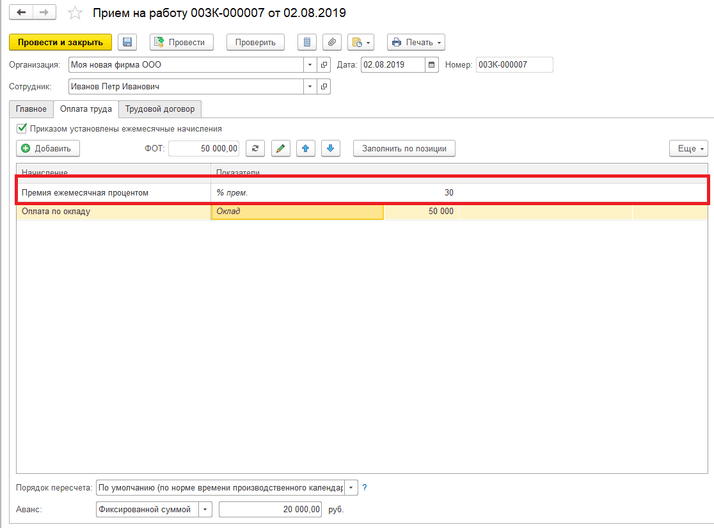
Task: Click the green pencil edit icon
Action: point(280,148)
